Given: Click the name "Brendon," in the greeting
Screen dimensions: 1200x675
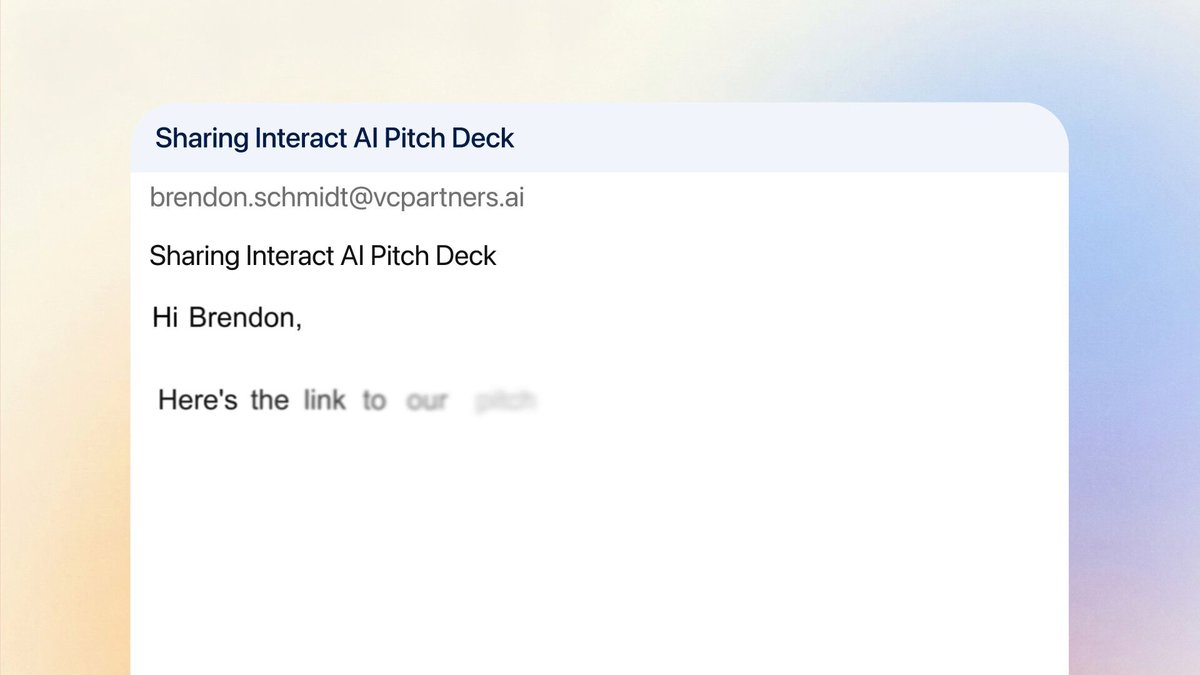Looking at the screenshot, I should click(x=246, y=318).
